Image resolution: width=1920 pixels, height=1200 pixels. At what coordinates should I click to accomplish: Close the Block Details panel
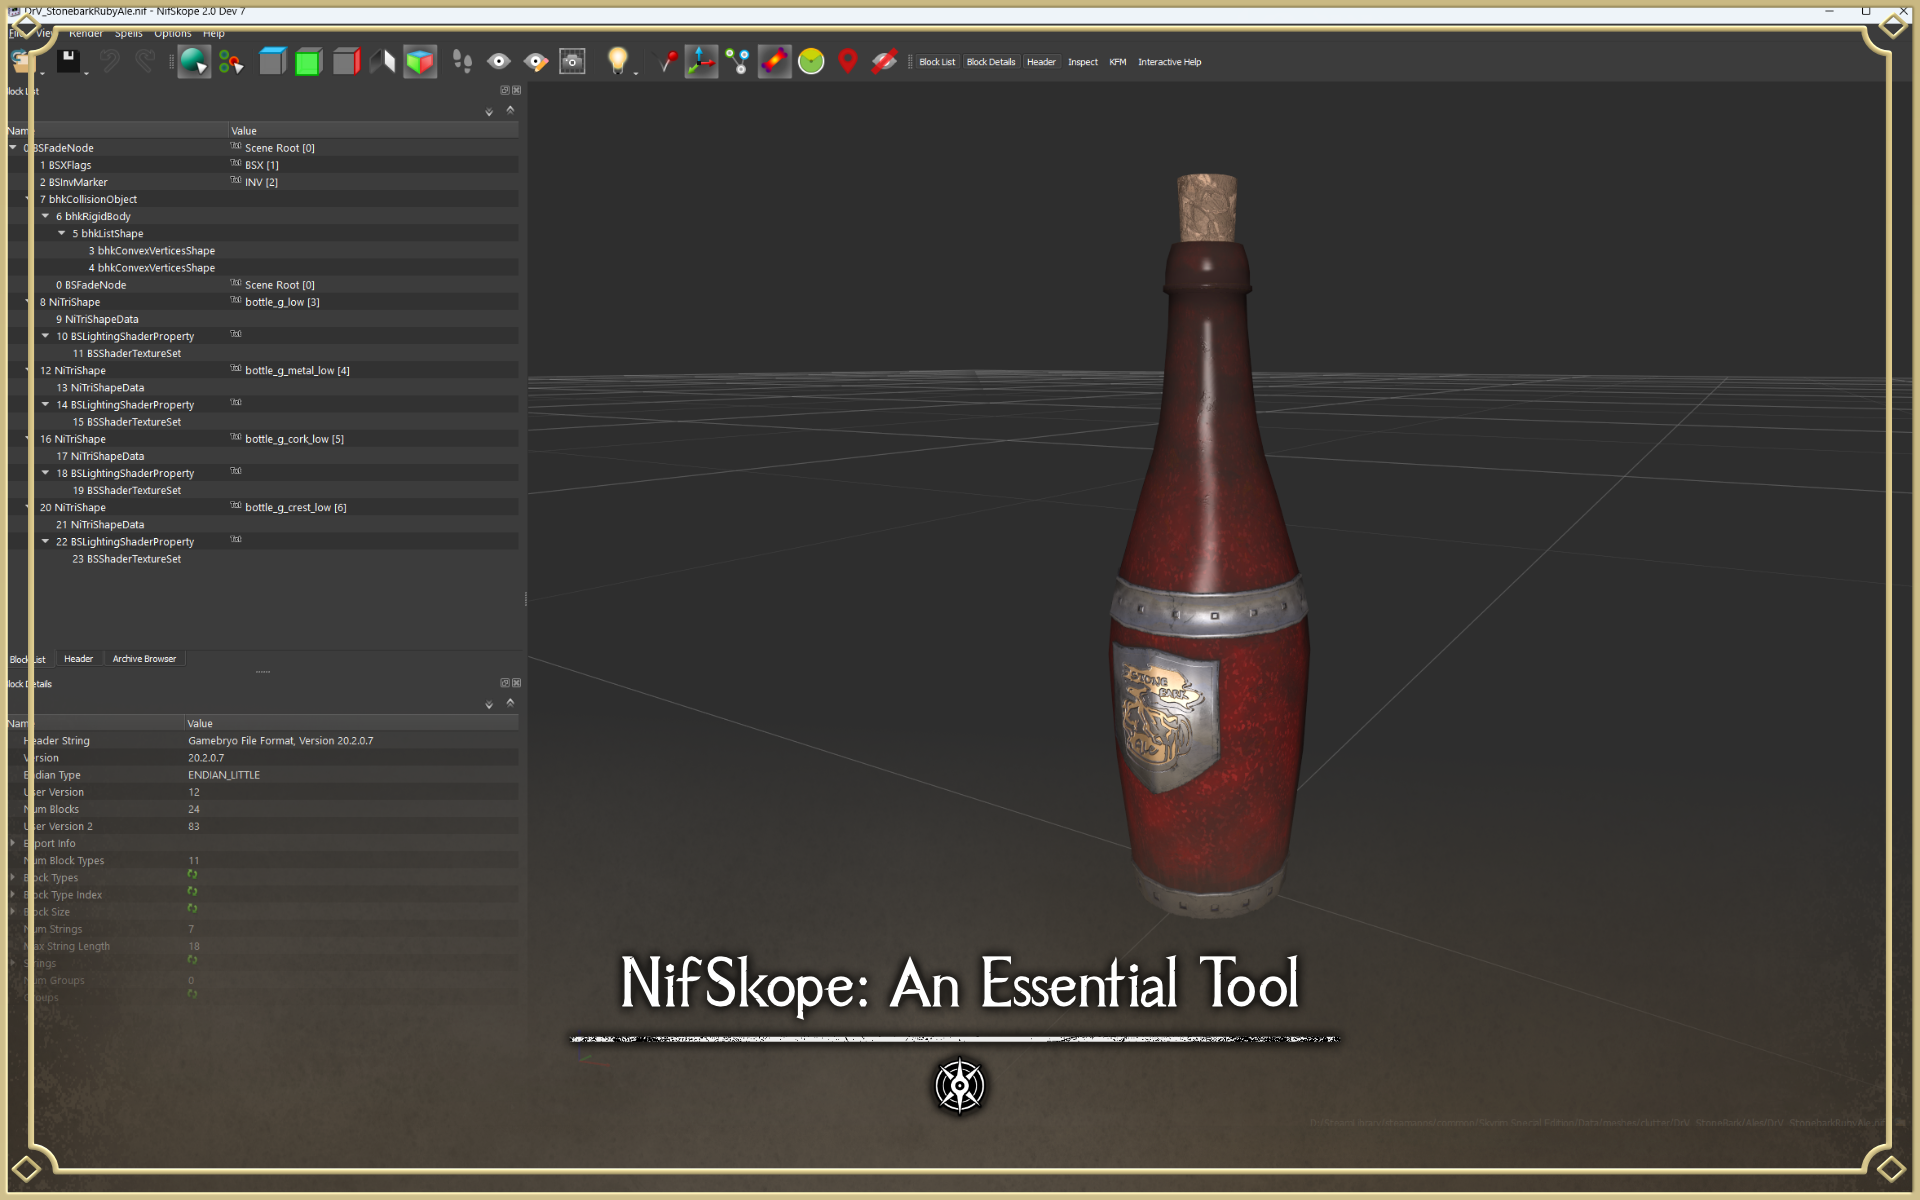point(517,683)
